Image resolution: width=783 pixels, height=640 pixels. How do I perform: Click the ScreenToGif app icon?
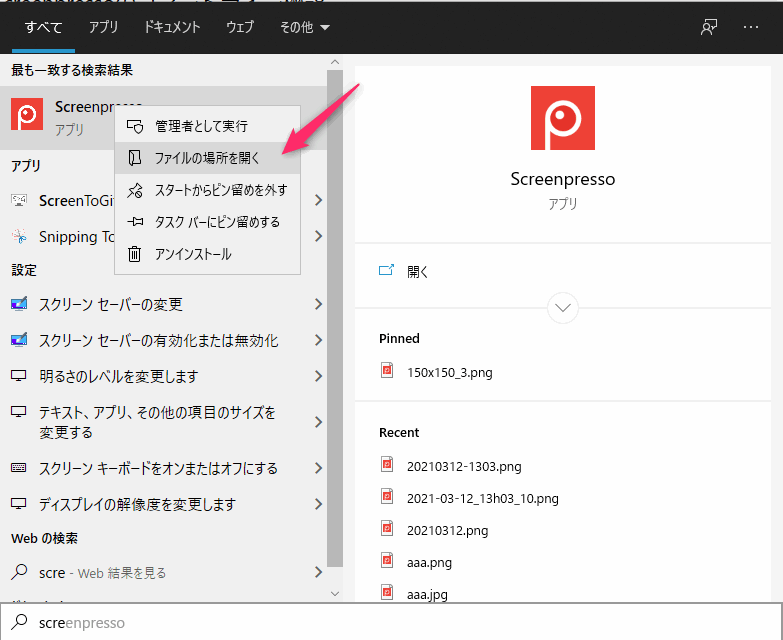click(19, 200)
